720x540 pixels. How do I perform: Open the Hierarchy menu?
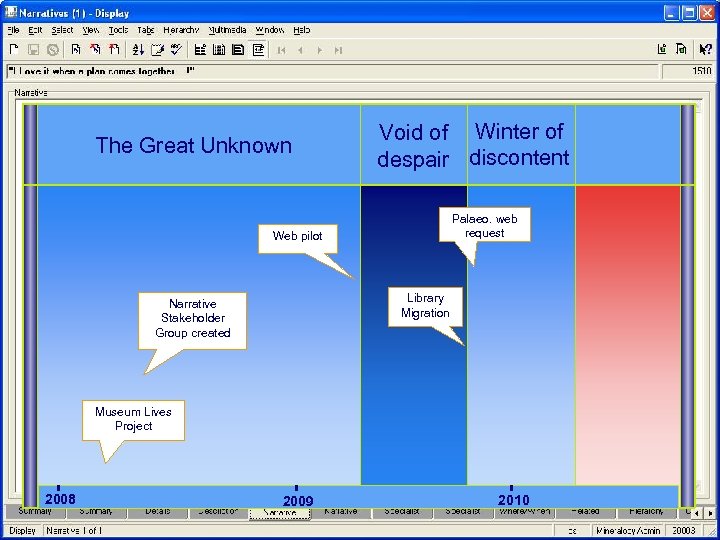click(181, 30)
